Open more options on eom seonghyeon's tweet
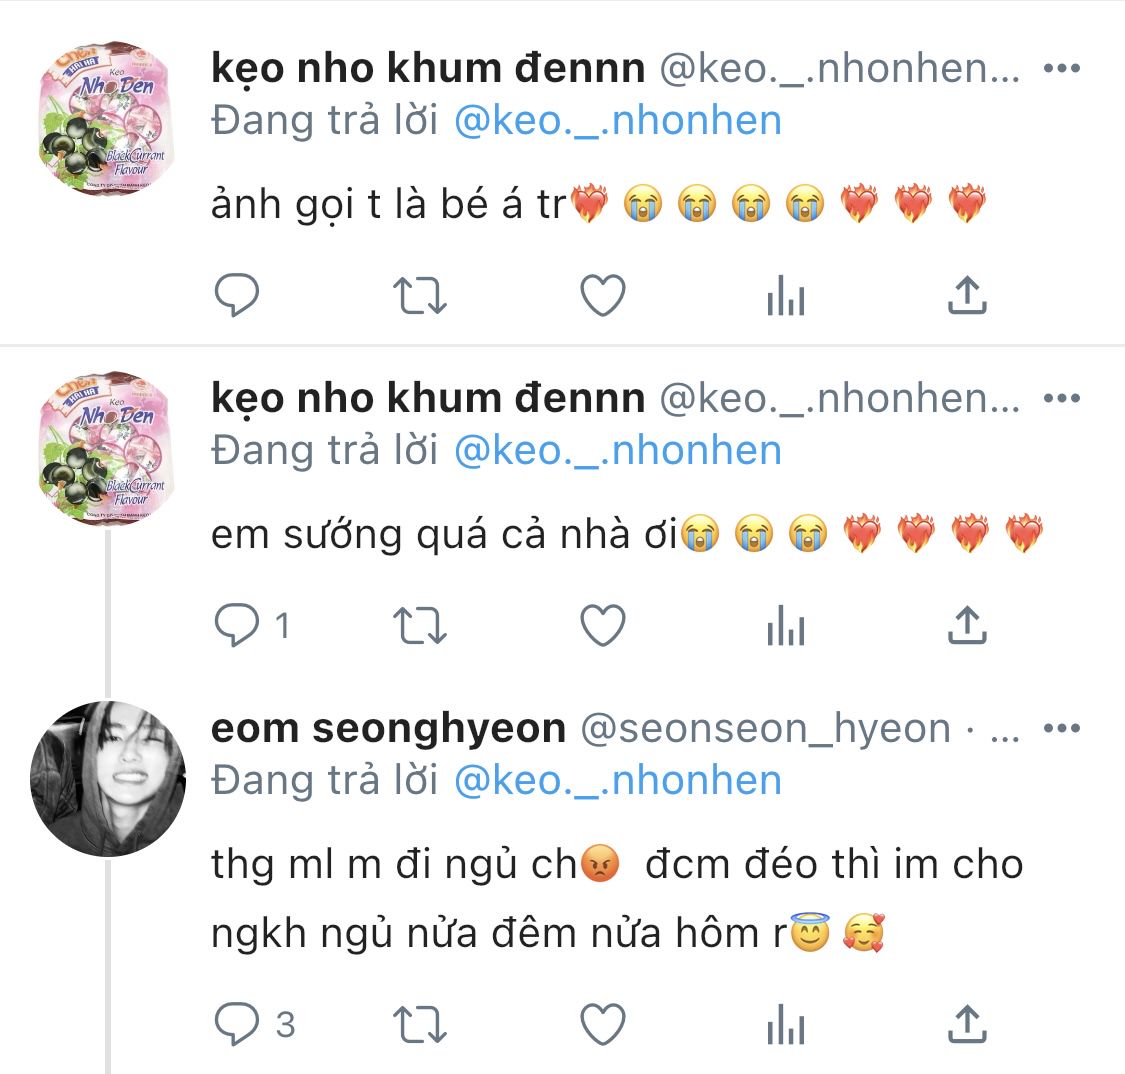Viewport: 1125px width, 1074px height. 1061,729
